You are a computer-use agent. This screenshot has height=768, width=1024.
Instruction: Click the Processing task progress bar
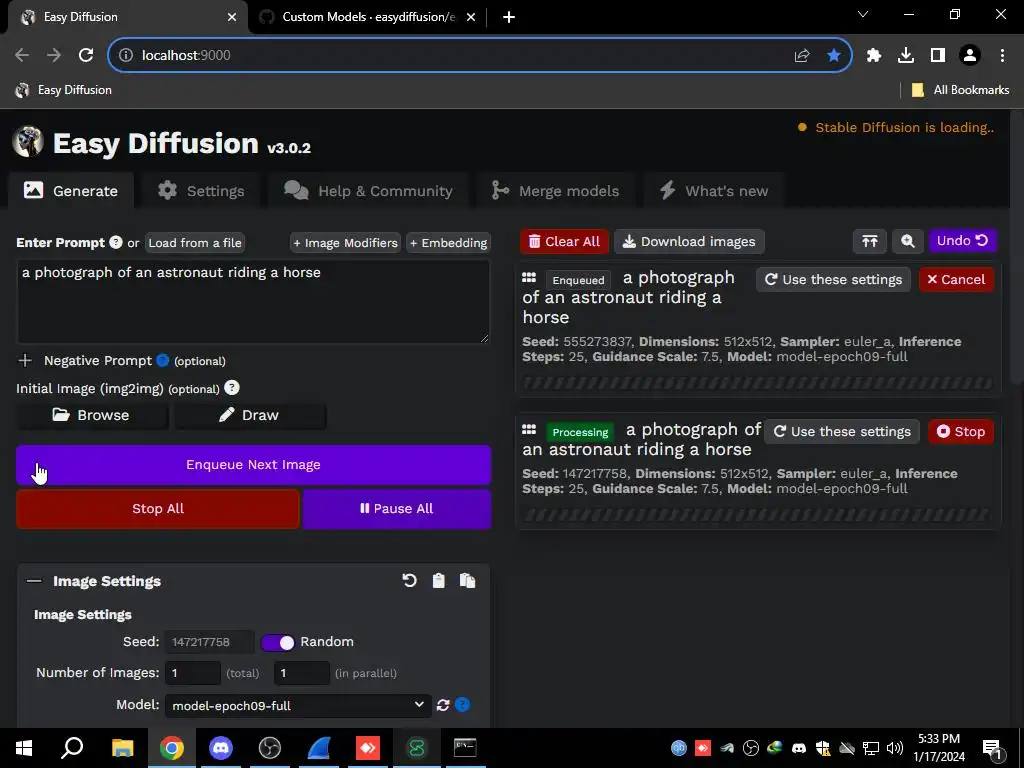coord(758,515)
